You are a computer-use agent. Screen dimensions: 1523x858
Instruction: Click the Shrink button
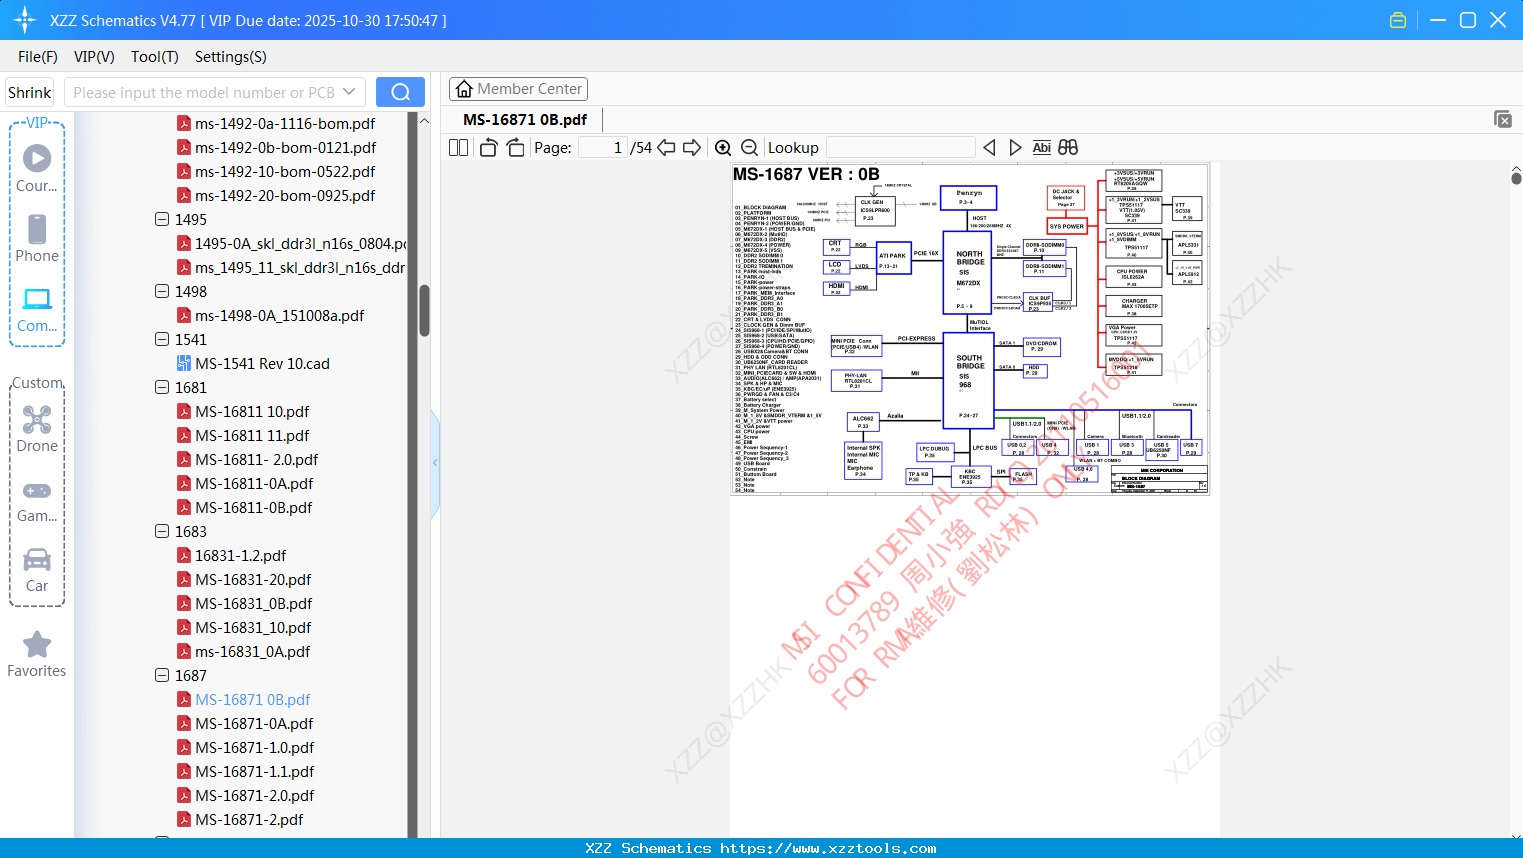[30, 92]
